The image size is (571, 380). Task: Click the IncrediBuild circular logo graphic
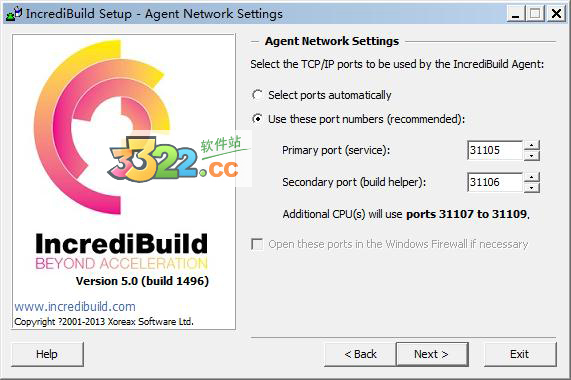coord(102,127)
